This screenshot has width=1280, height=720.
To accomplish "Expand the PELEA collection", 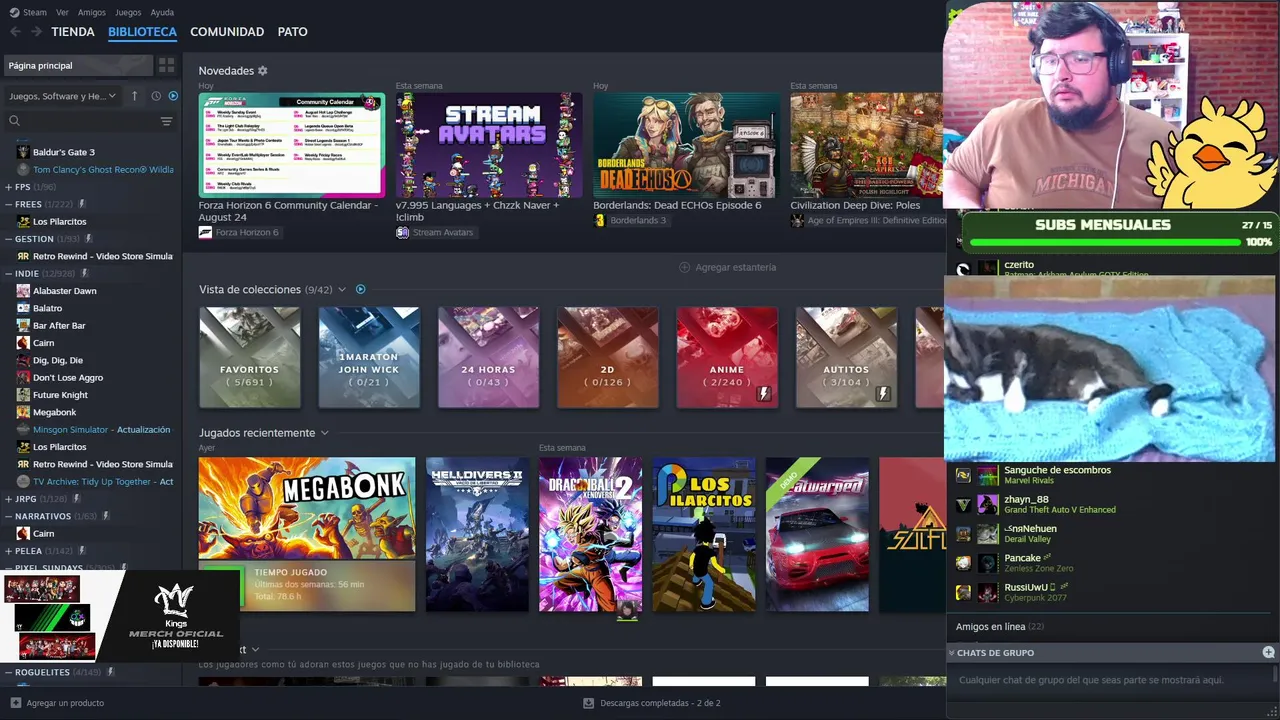I will tap(9, 551).
